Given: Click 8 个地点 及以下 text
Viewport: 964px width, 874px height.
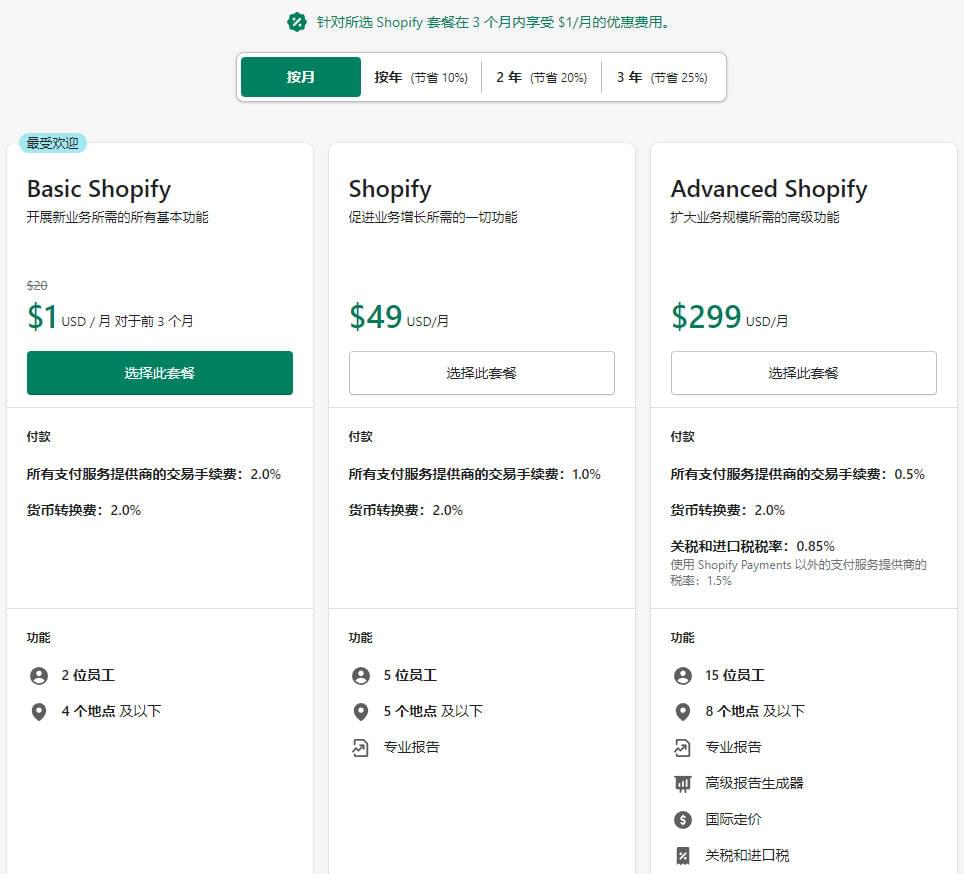Looking at the screenshot, I should point(755,712).
